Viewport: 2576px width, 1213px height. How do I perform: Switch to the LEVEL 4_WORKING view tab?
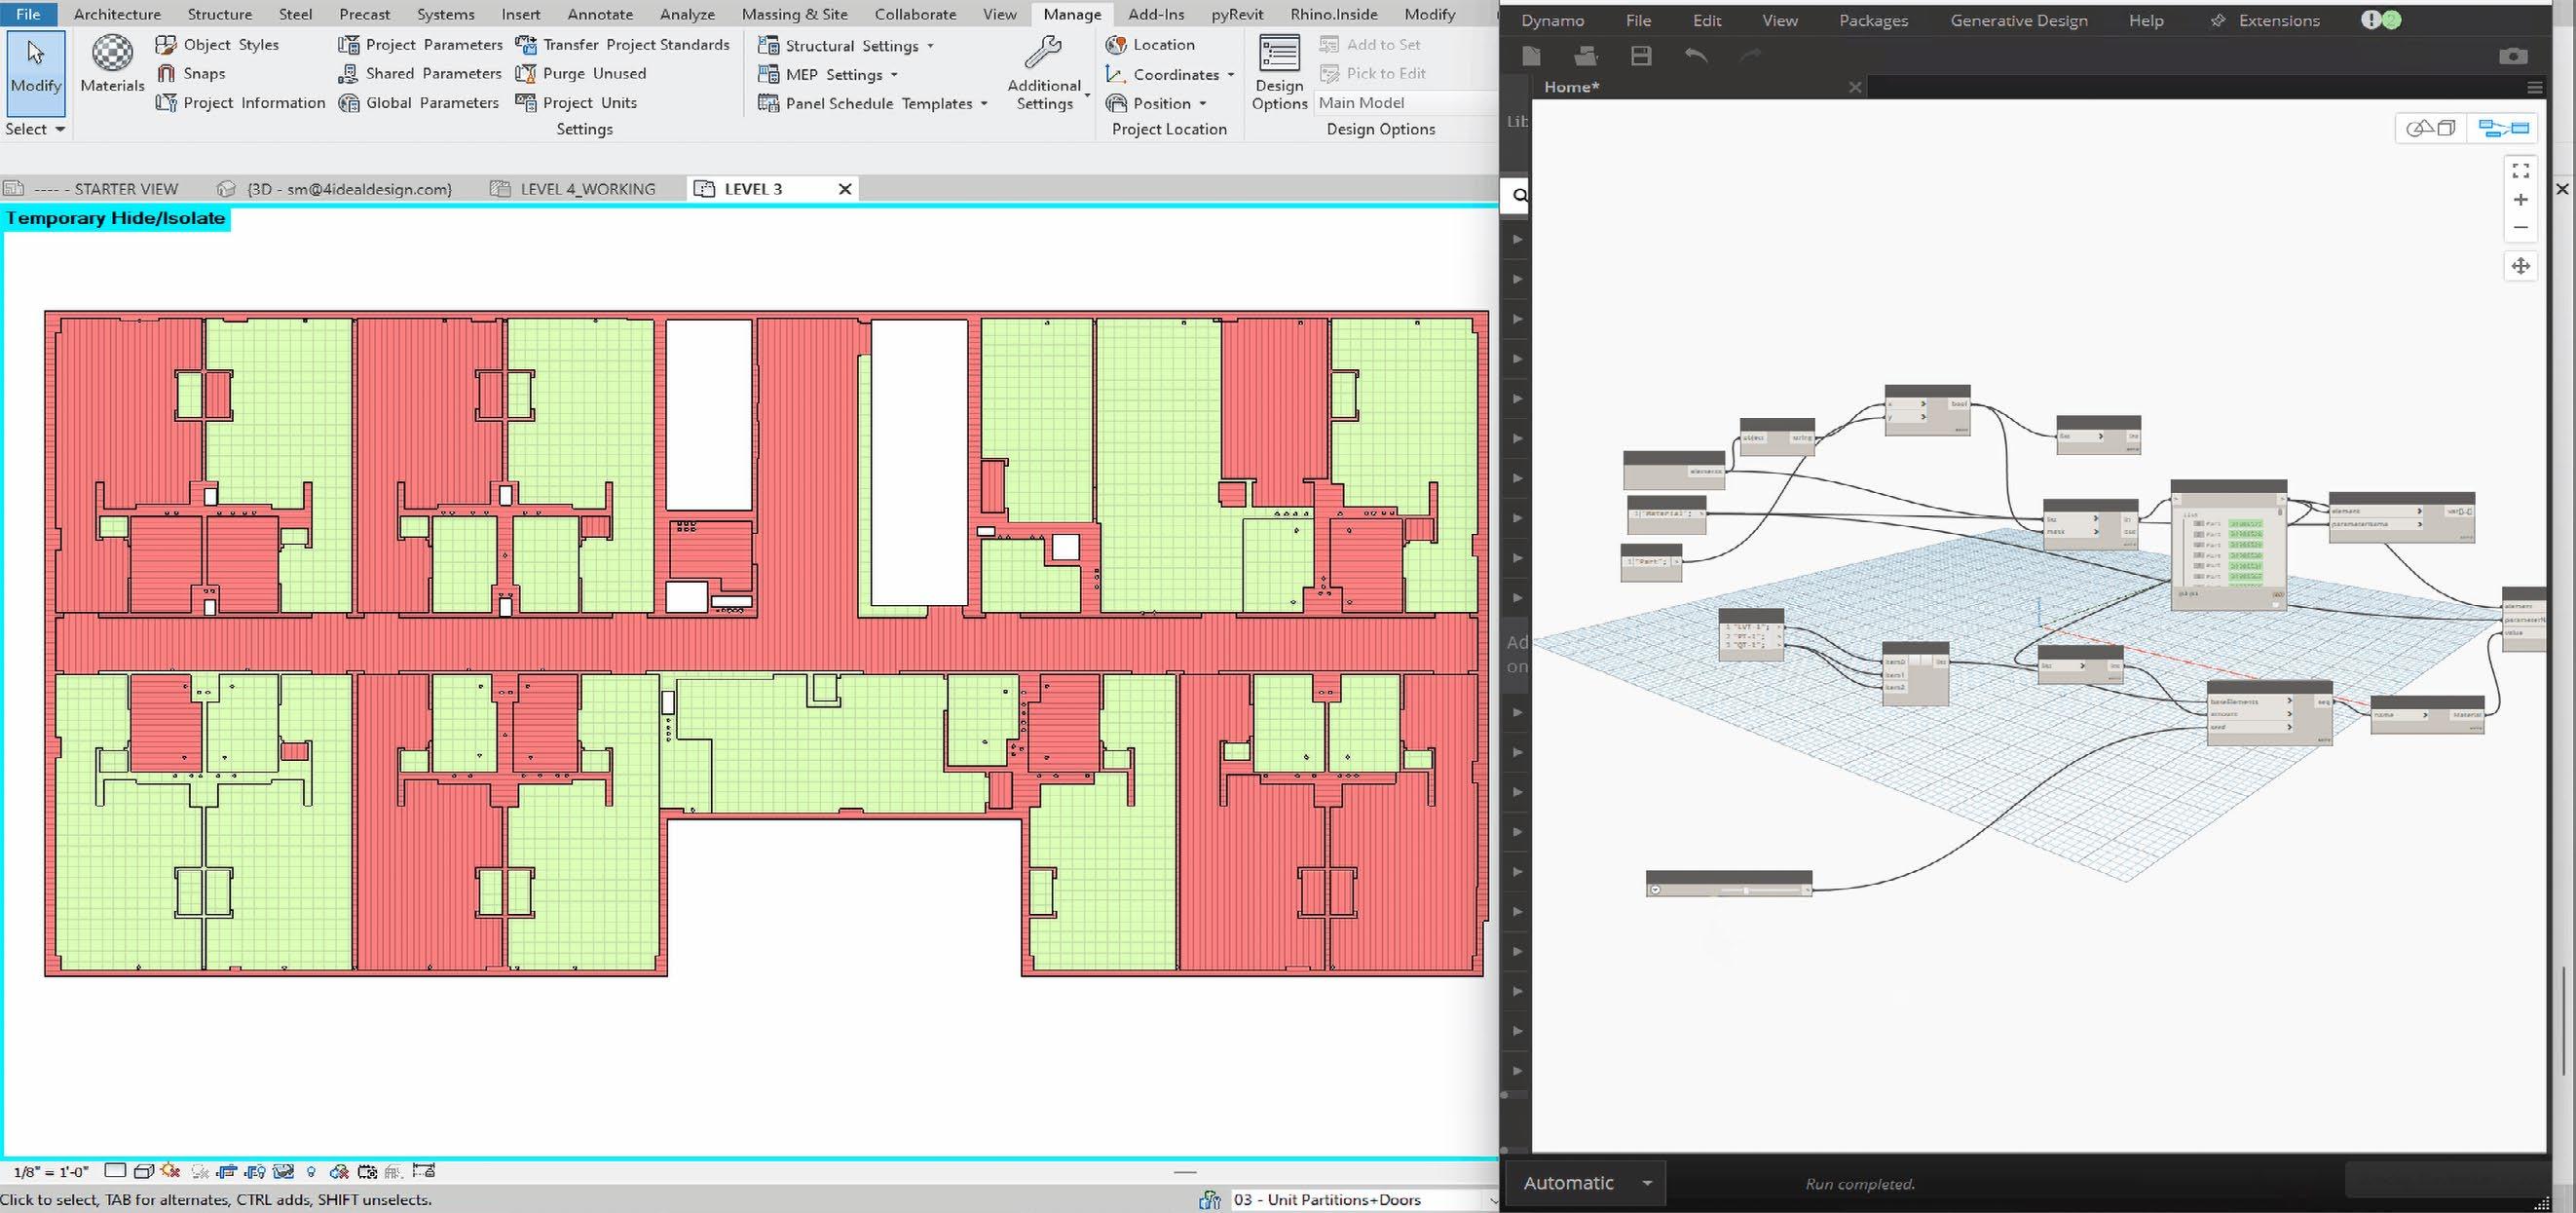point(587,189)
